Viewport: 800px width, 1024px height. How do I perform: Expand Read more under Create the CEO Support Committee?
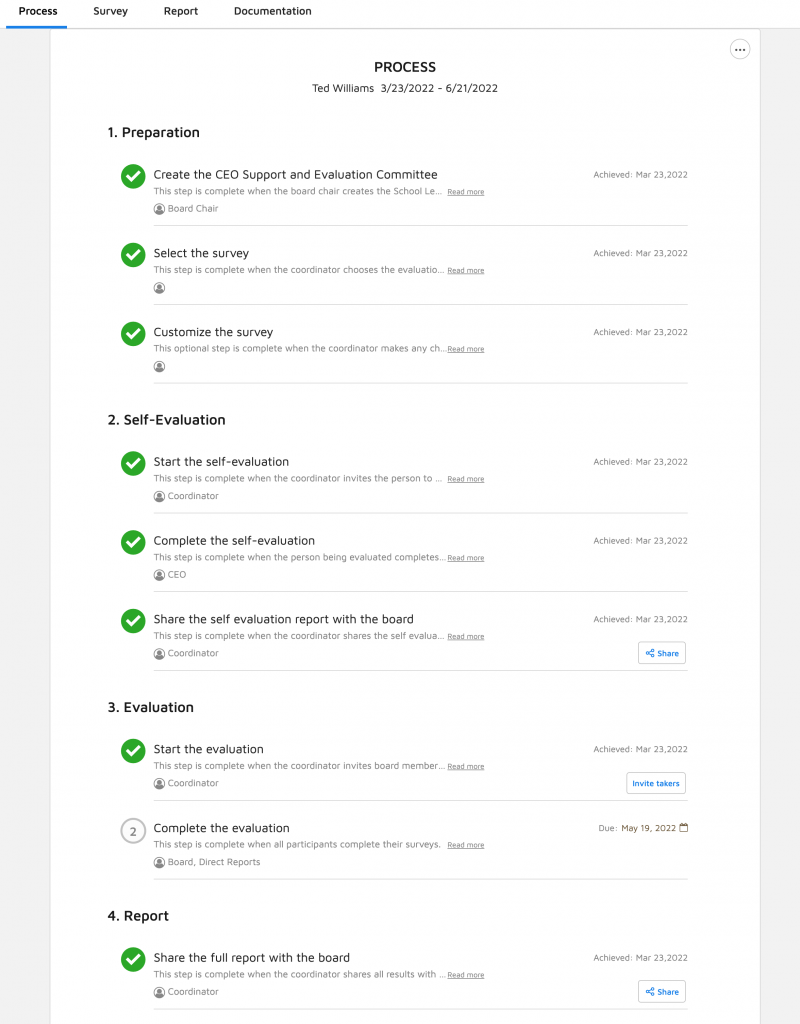[465, 192]
